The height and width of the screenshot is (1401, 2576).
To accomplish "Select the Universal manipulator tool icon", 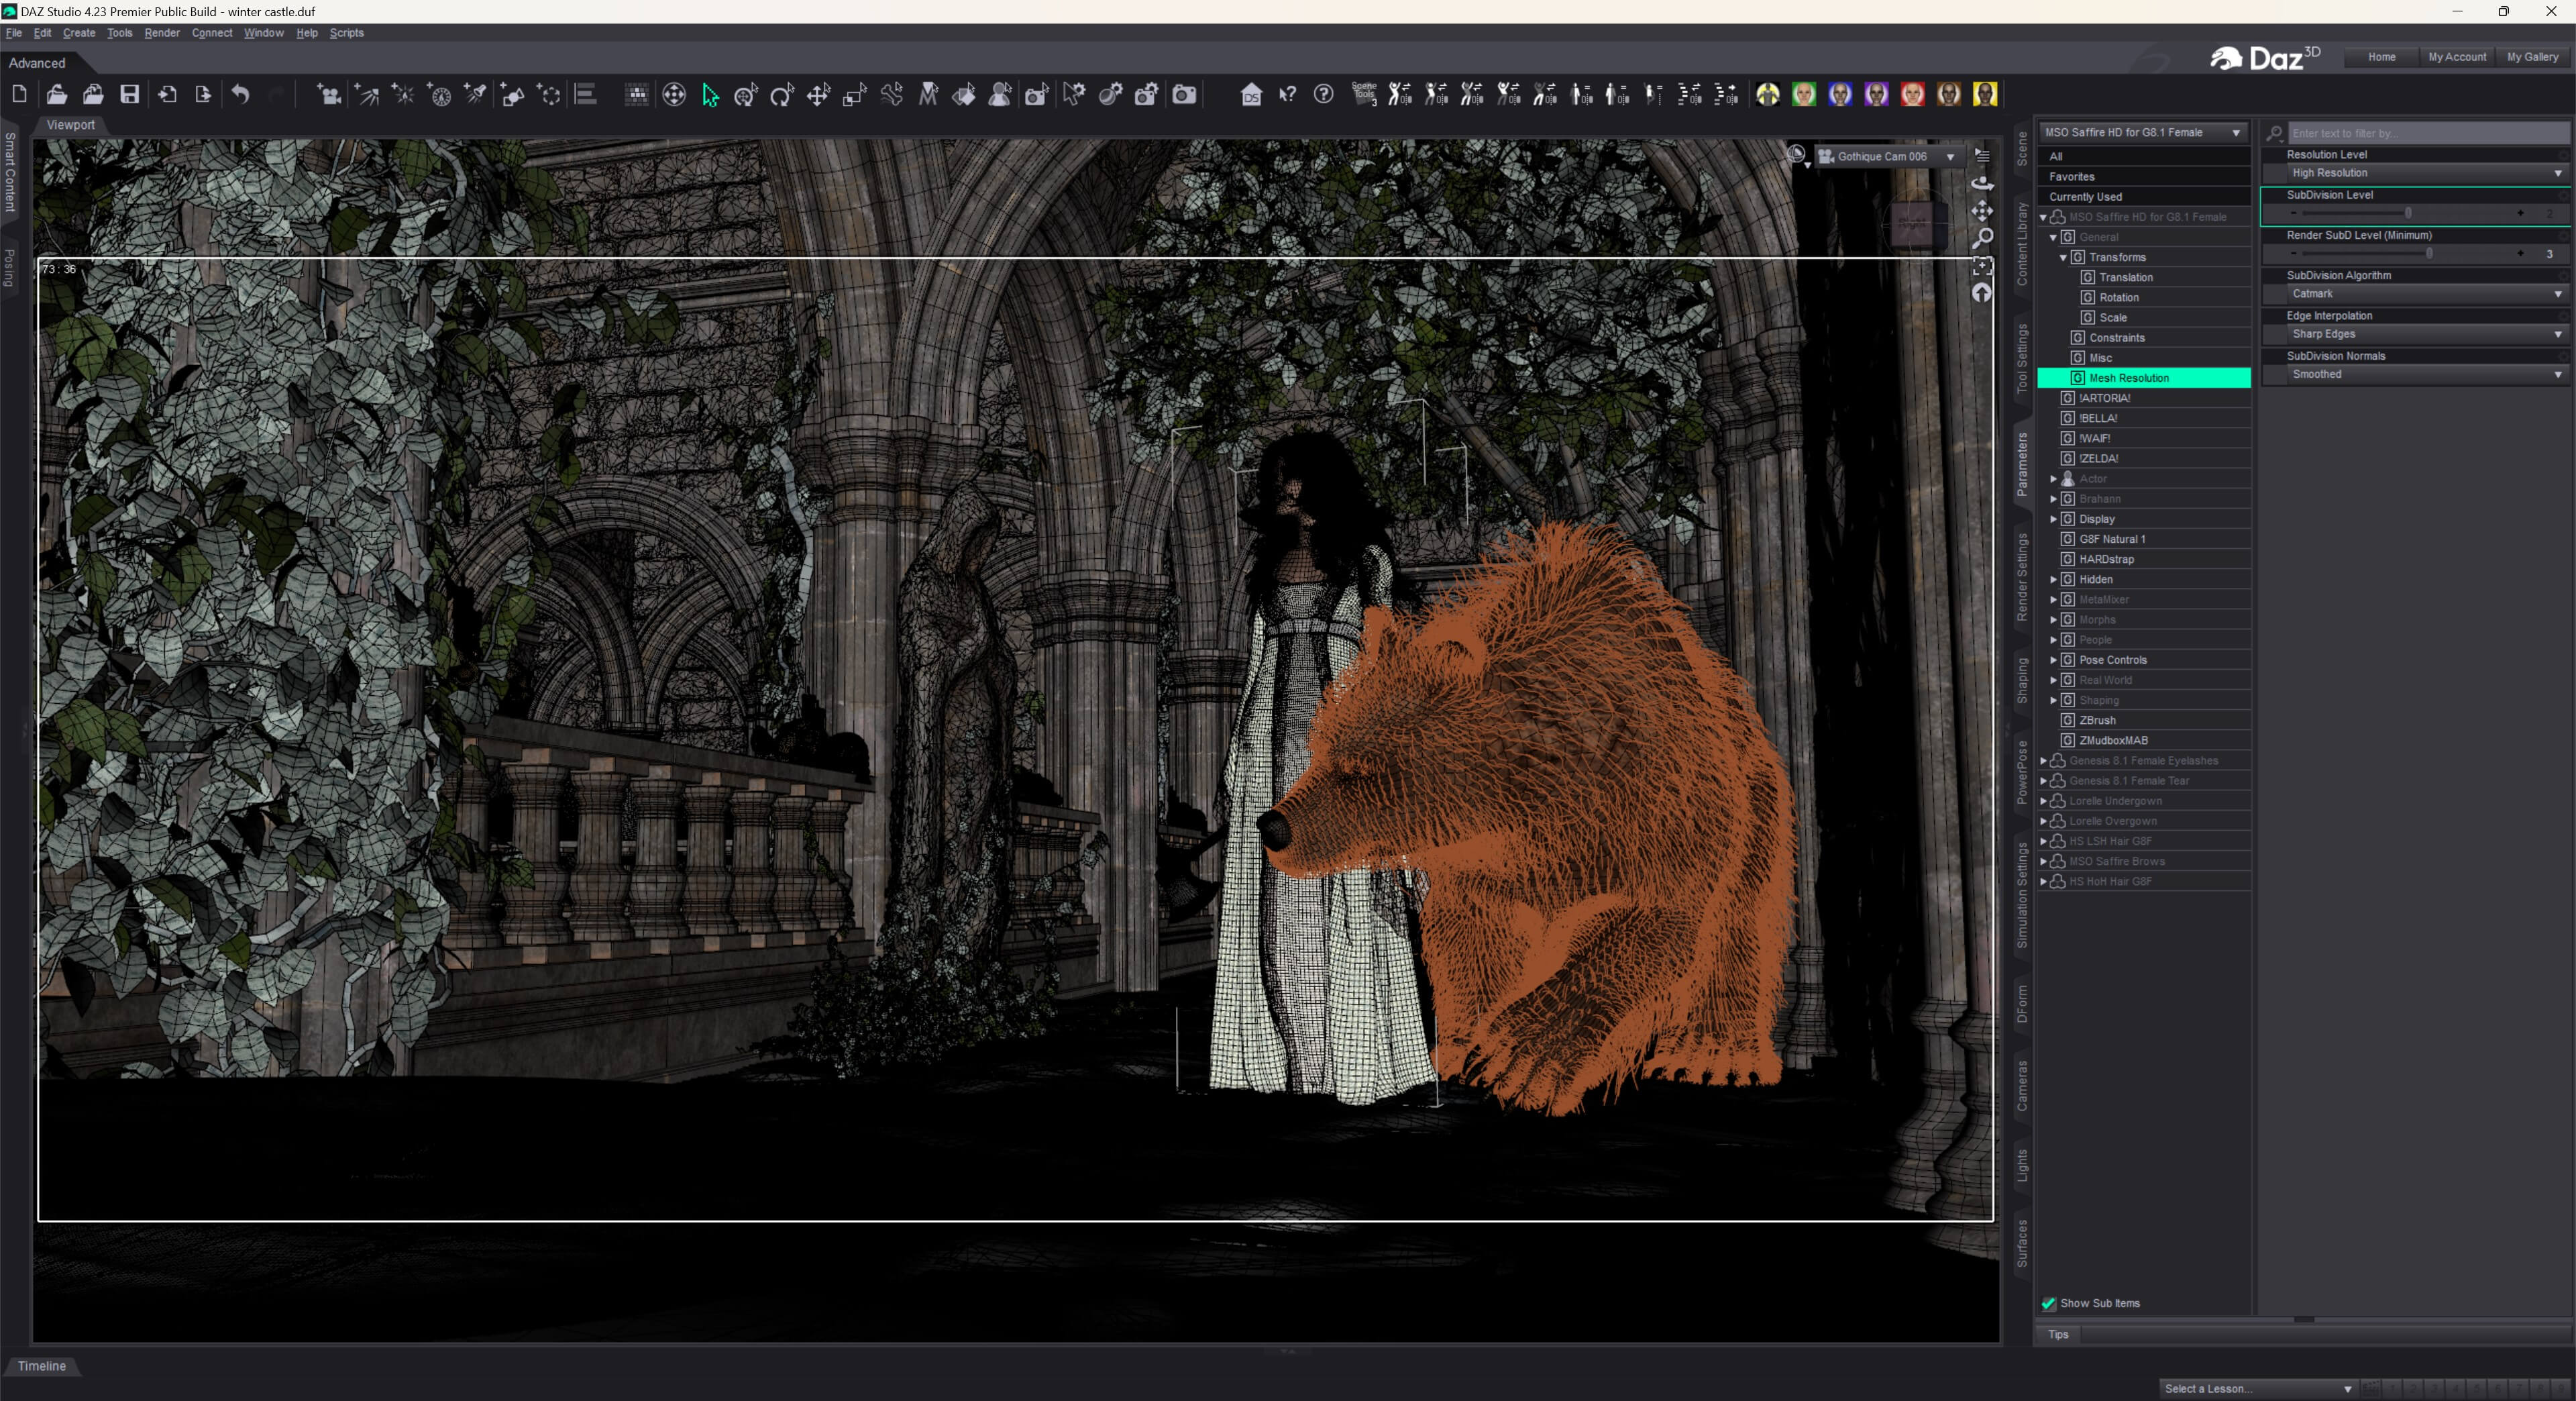I will pos(674,94).
